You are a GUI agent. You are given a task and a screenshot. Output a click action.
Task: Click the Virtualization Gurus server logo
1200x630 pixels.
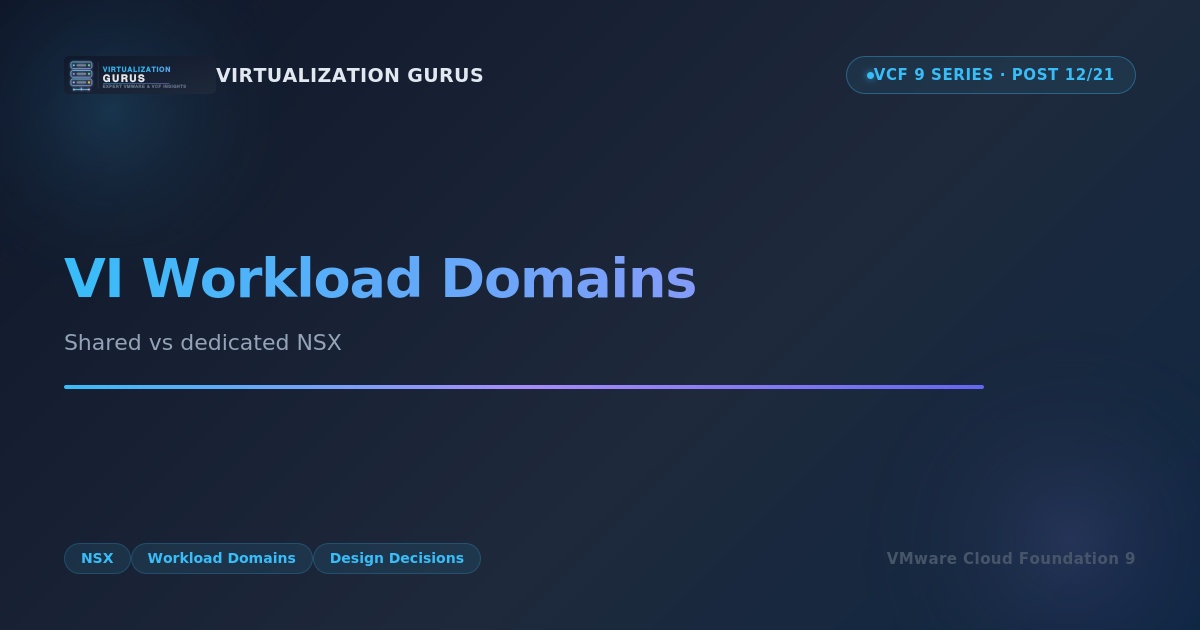(x=140, y=75)
